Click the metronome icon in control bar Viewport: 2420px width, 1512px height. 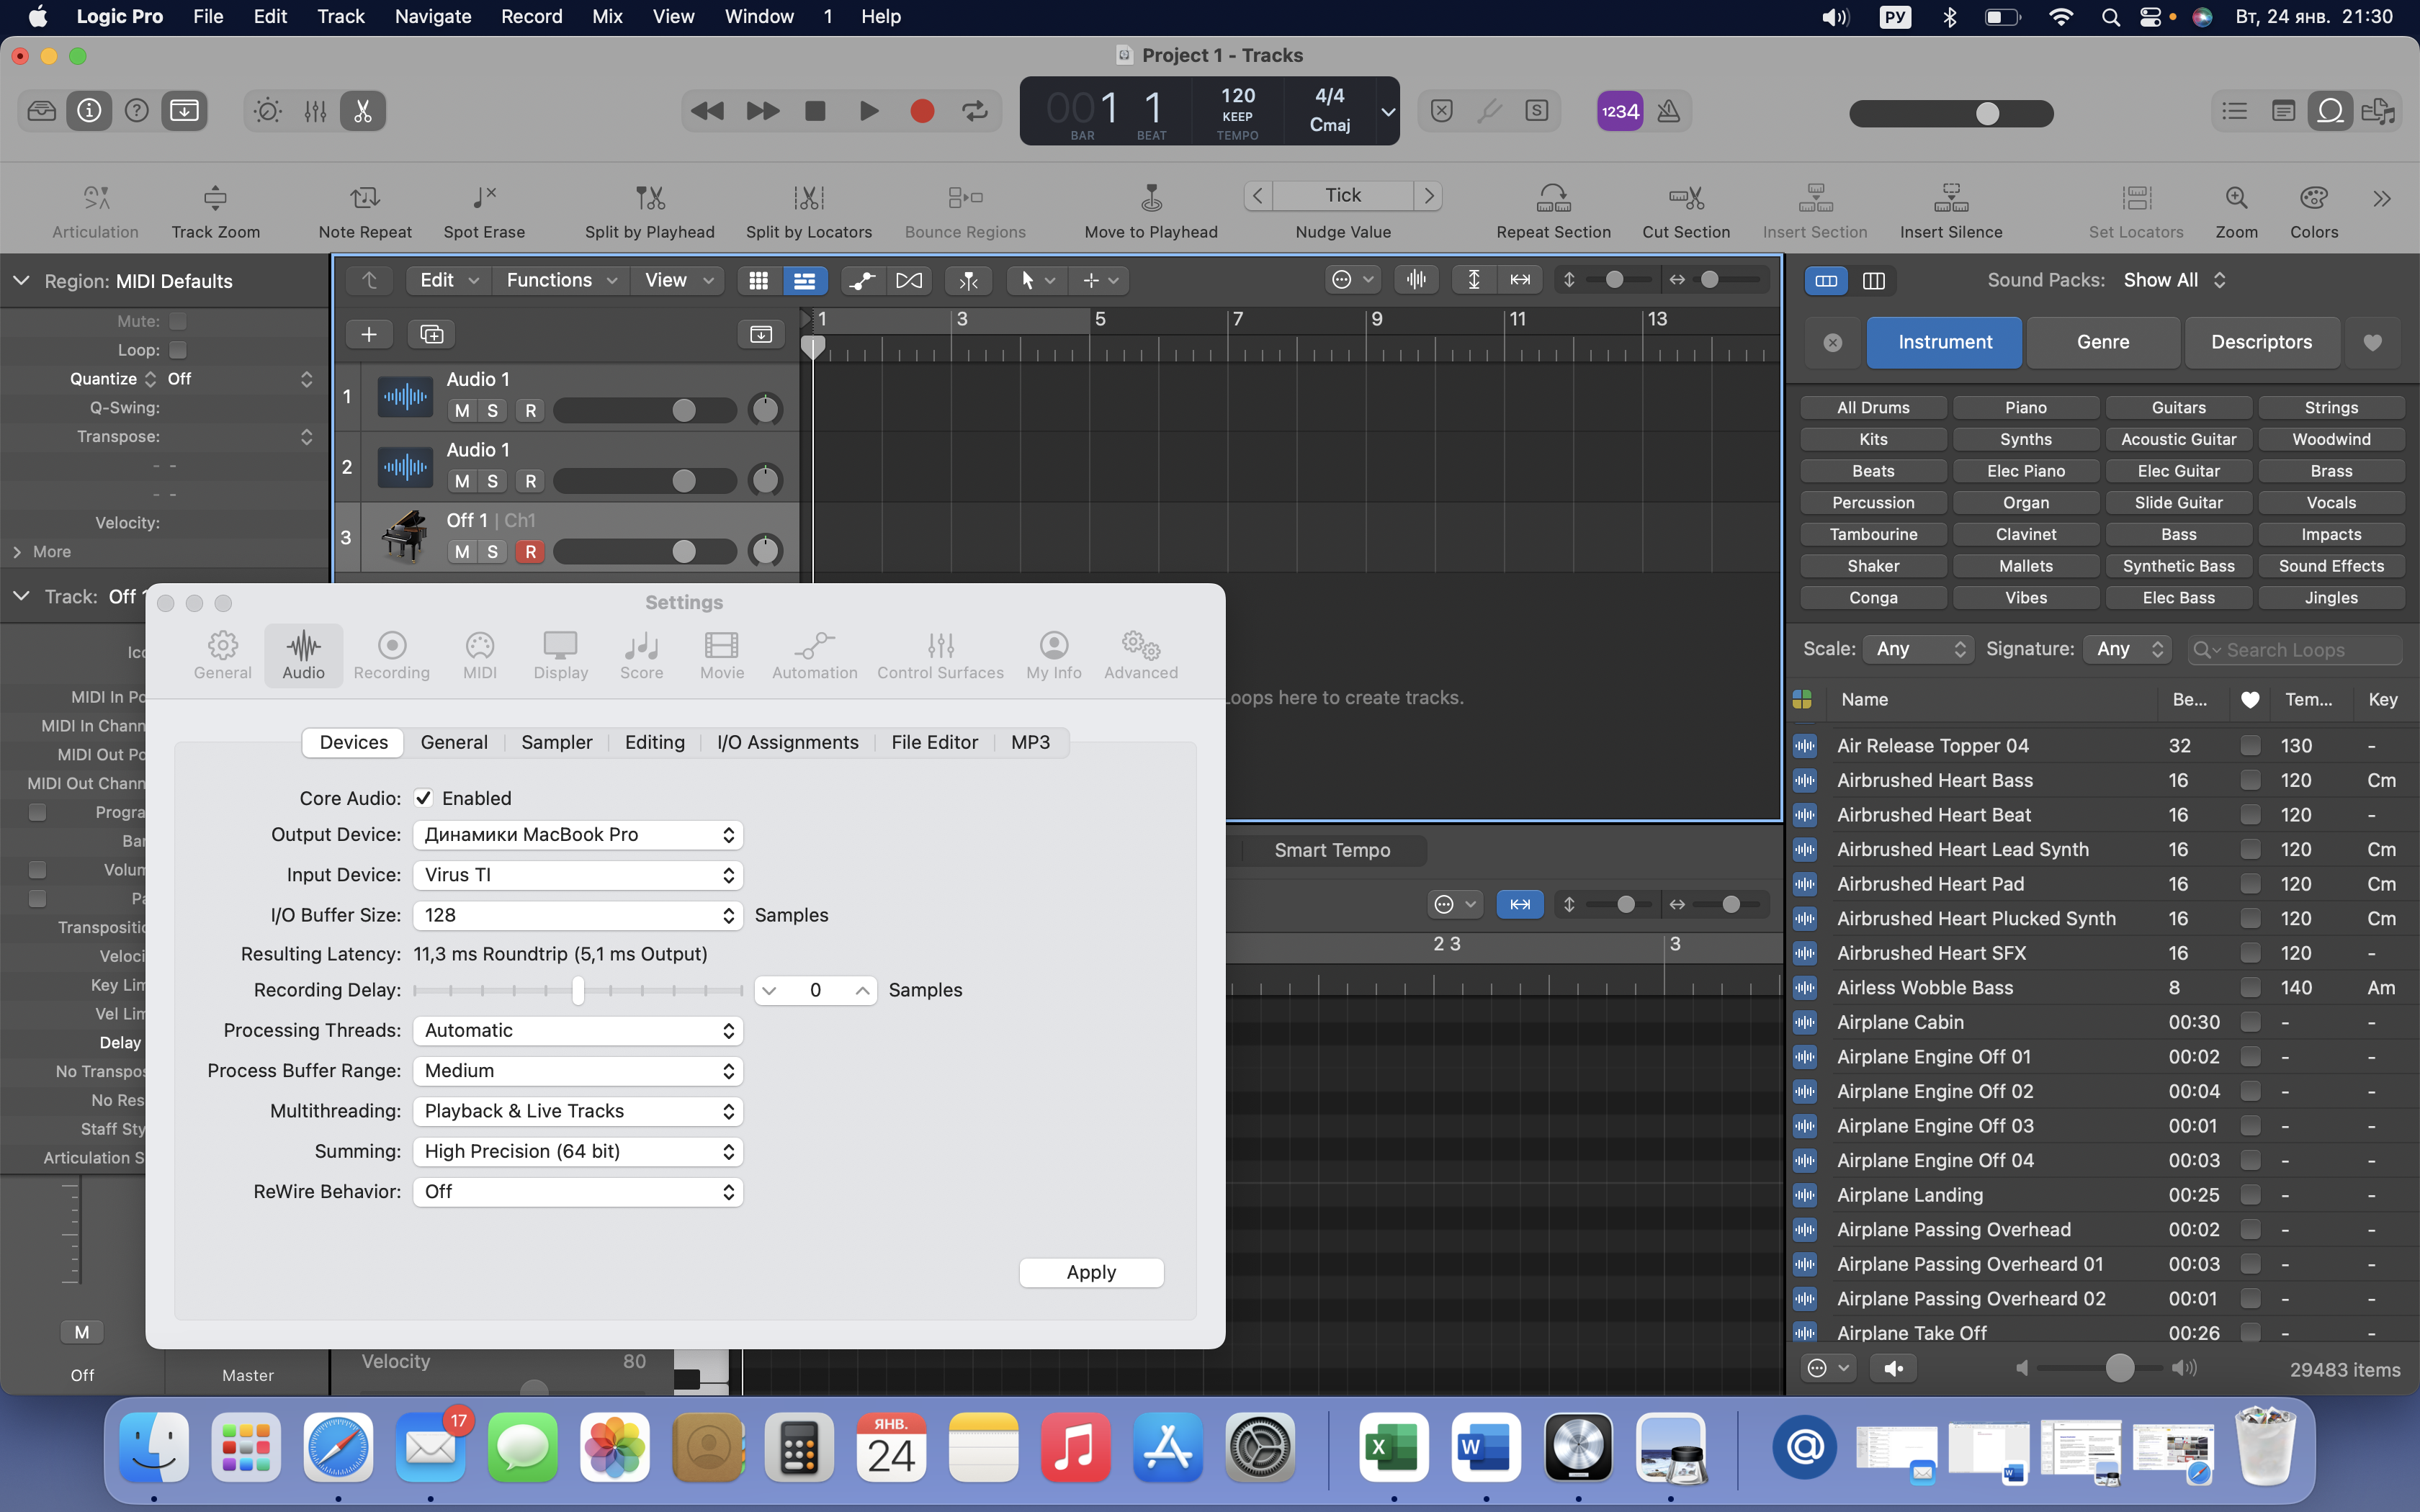point(1668,111)
